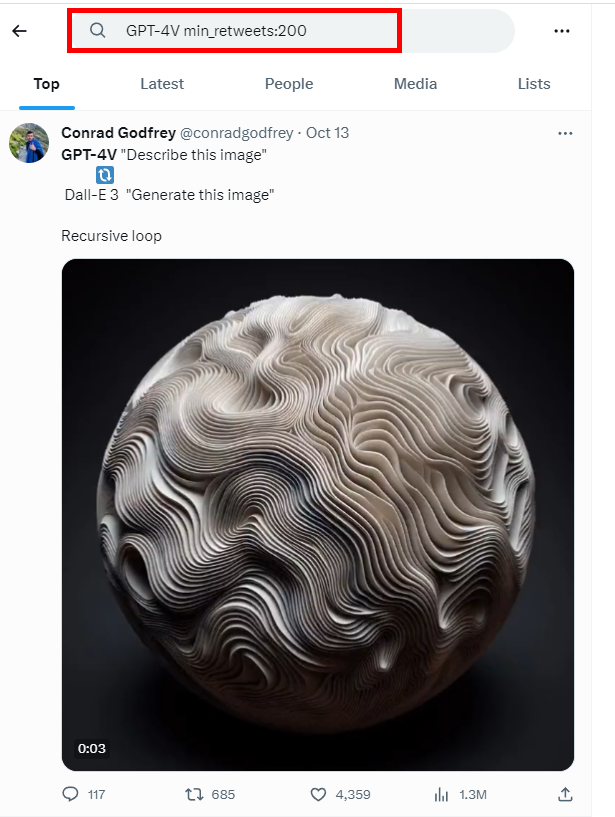This screenshot has height=817, width=615.
Task: Show the Media results tab
Action: [415, 84]
